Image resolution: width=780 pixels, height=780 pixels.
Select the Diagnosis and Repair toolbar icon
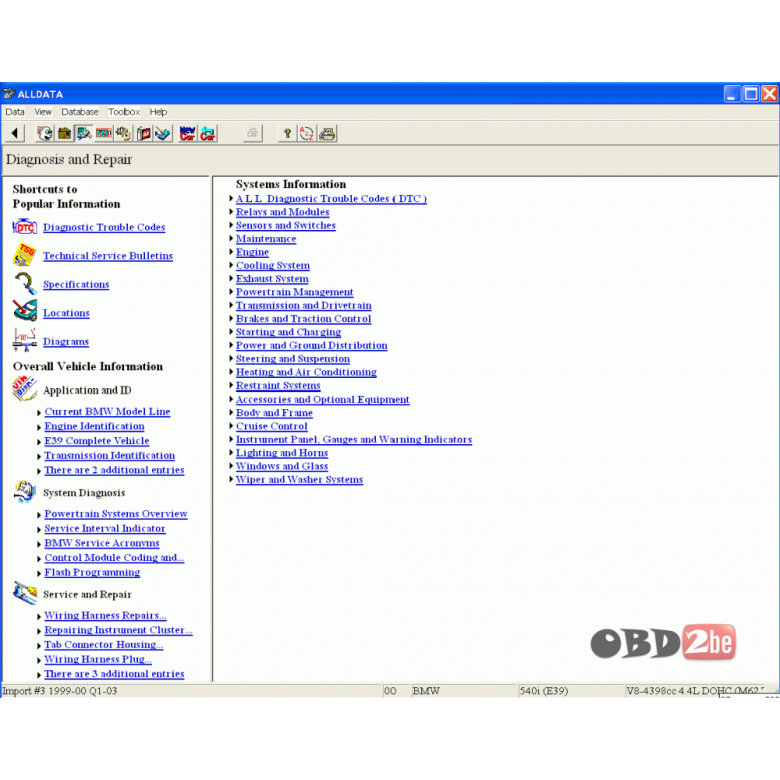coord(84,133)
